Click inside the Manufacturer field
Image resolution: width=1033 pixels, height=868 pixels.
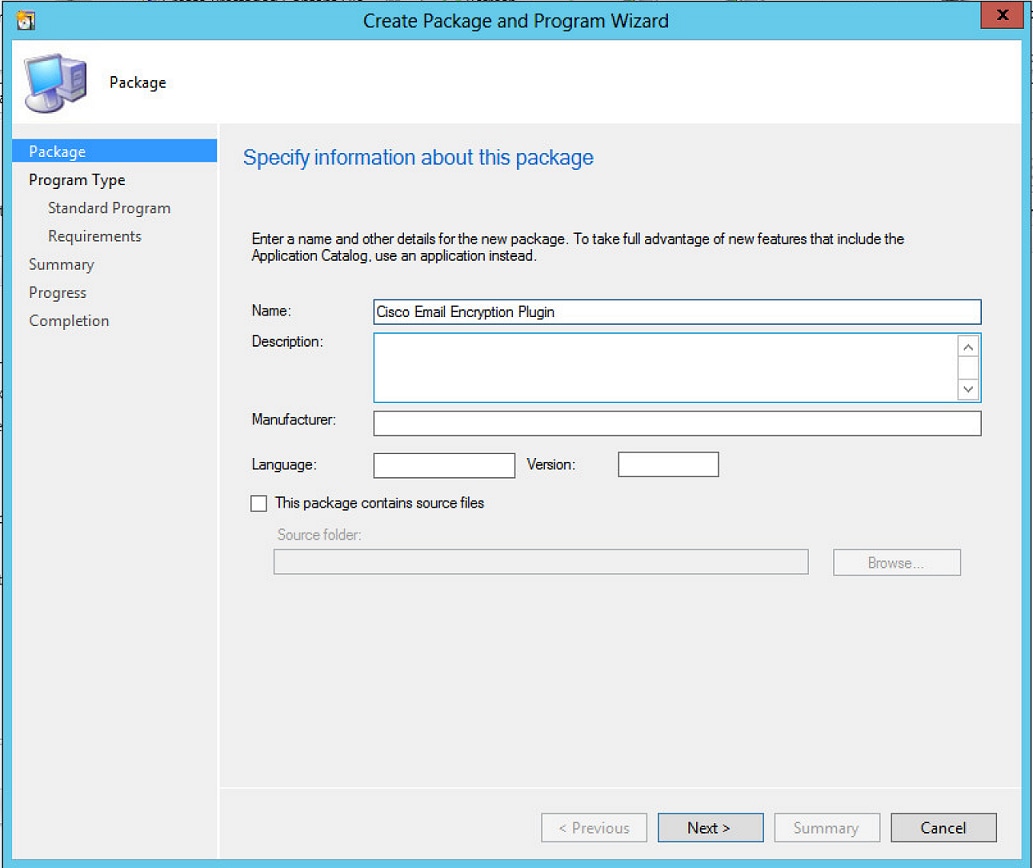[676, 422]
